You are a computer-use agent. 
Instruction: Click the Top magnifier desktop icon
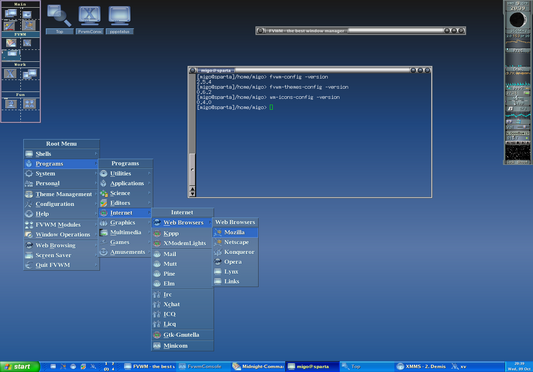click(x=59, y=16)
